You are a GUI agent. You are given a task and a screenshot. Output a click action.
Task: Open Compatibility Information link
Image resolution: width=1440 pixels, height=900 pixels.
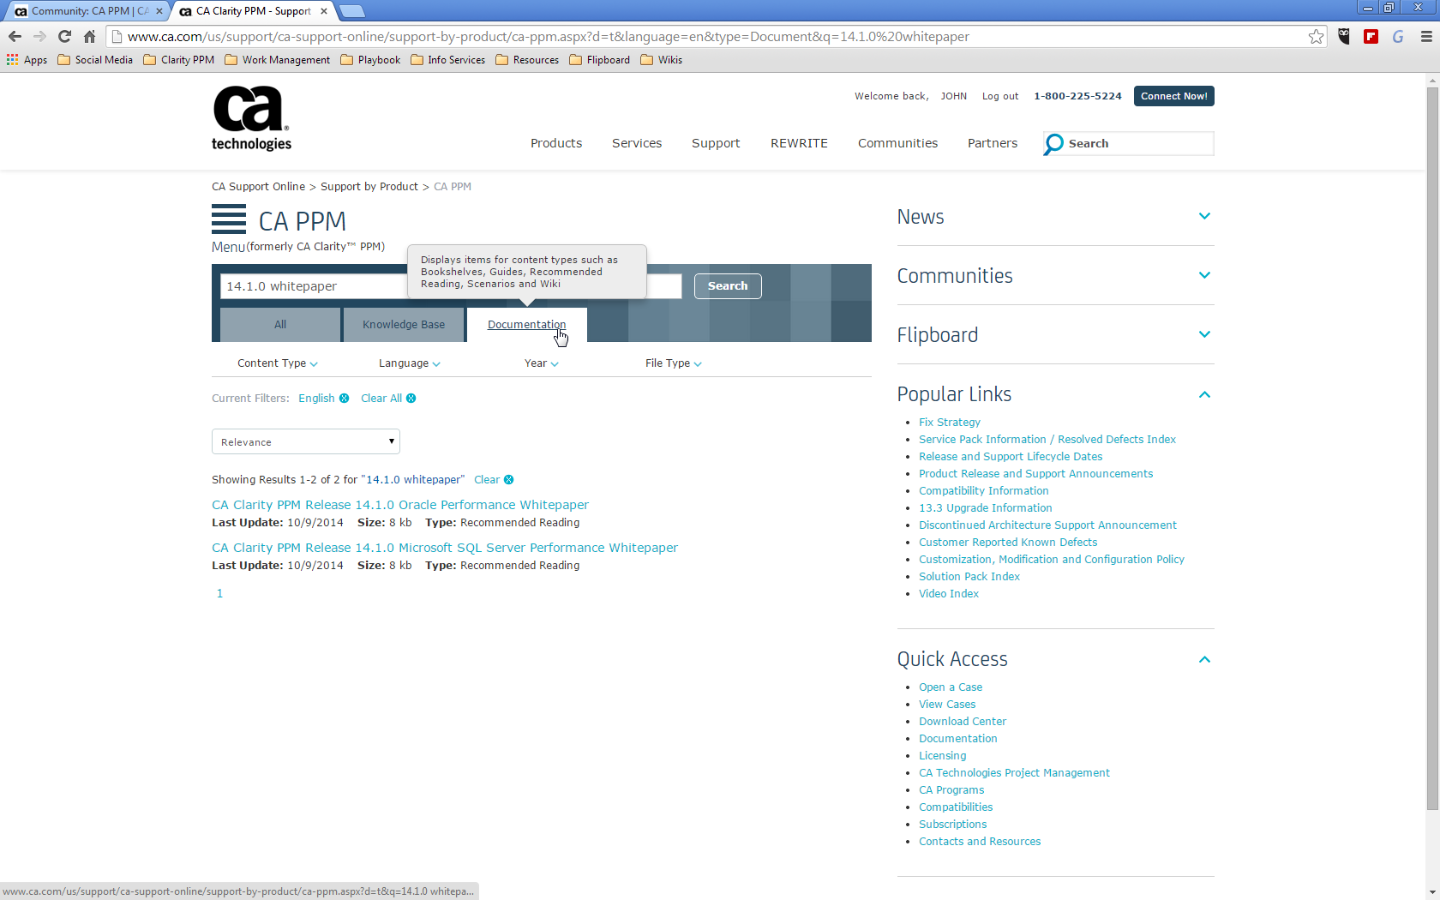[x=983, y=491]
